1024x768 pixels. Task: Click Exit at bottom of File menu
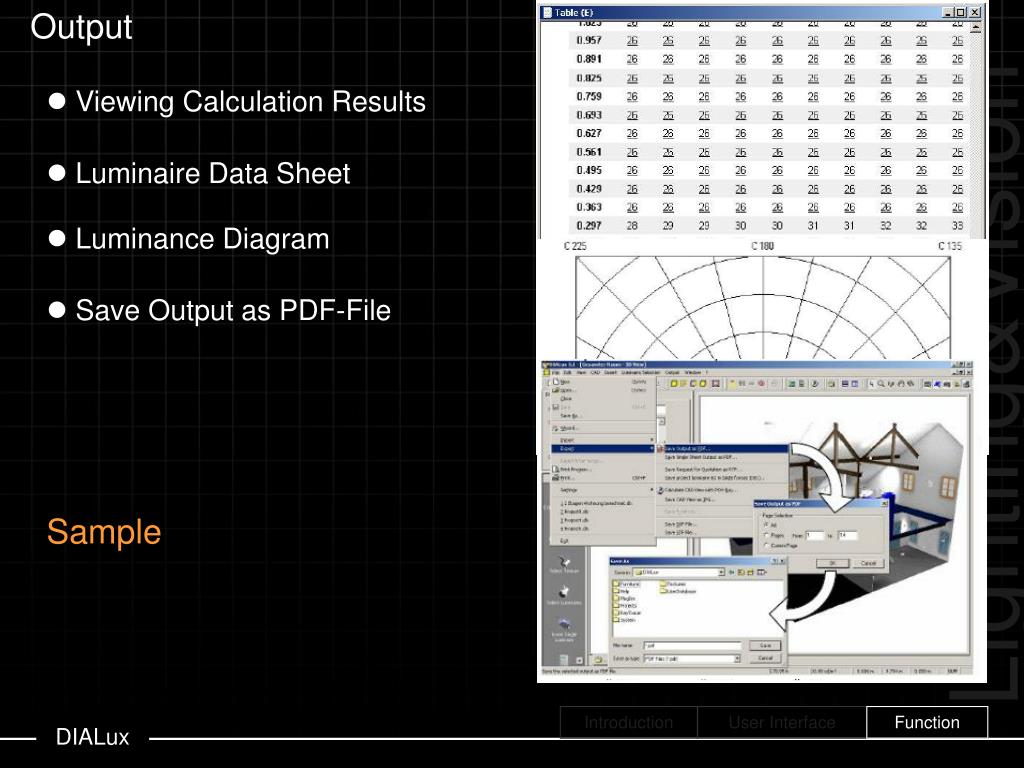564,541
